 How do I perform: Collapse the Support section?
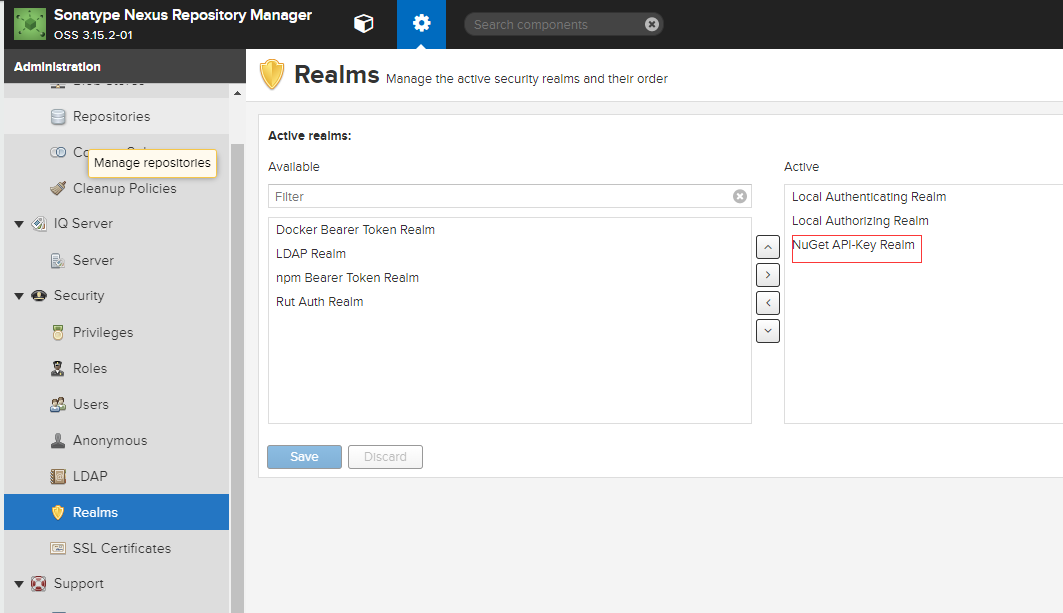pos(19,584)
